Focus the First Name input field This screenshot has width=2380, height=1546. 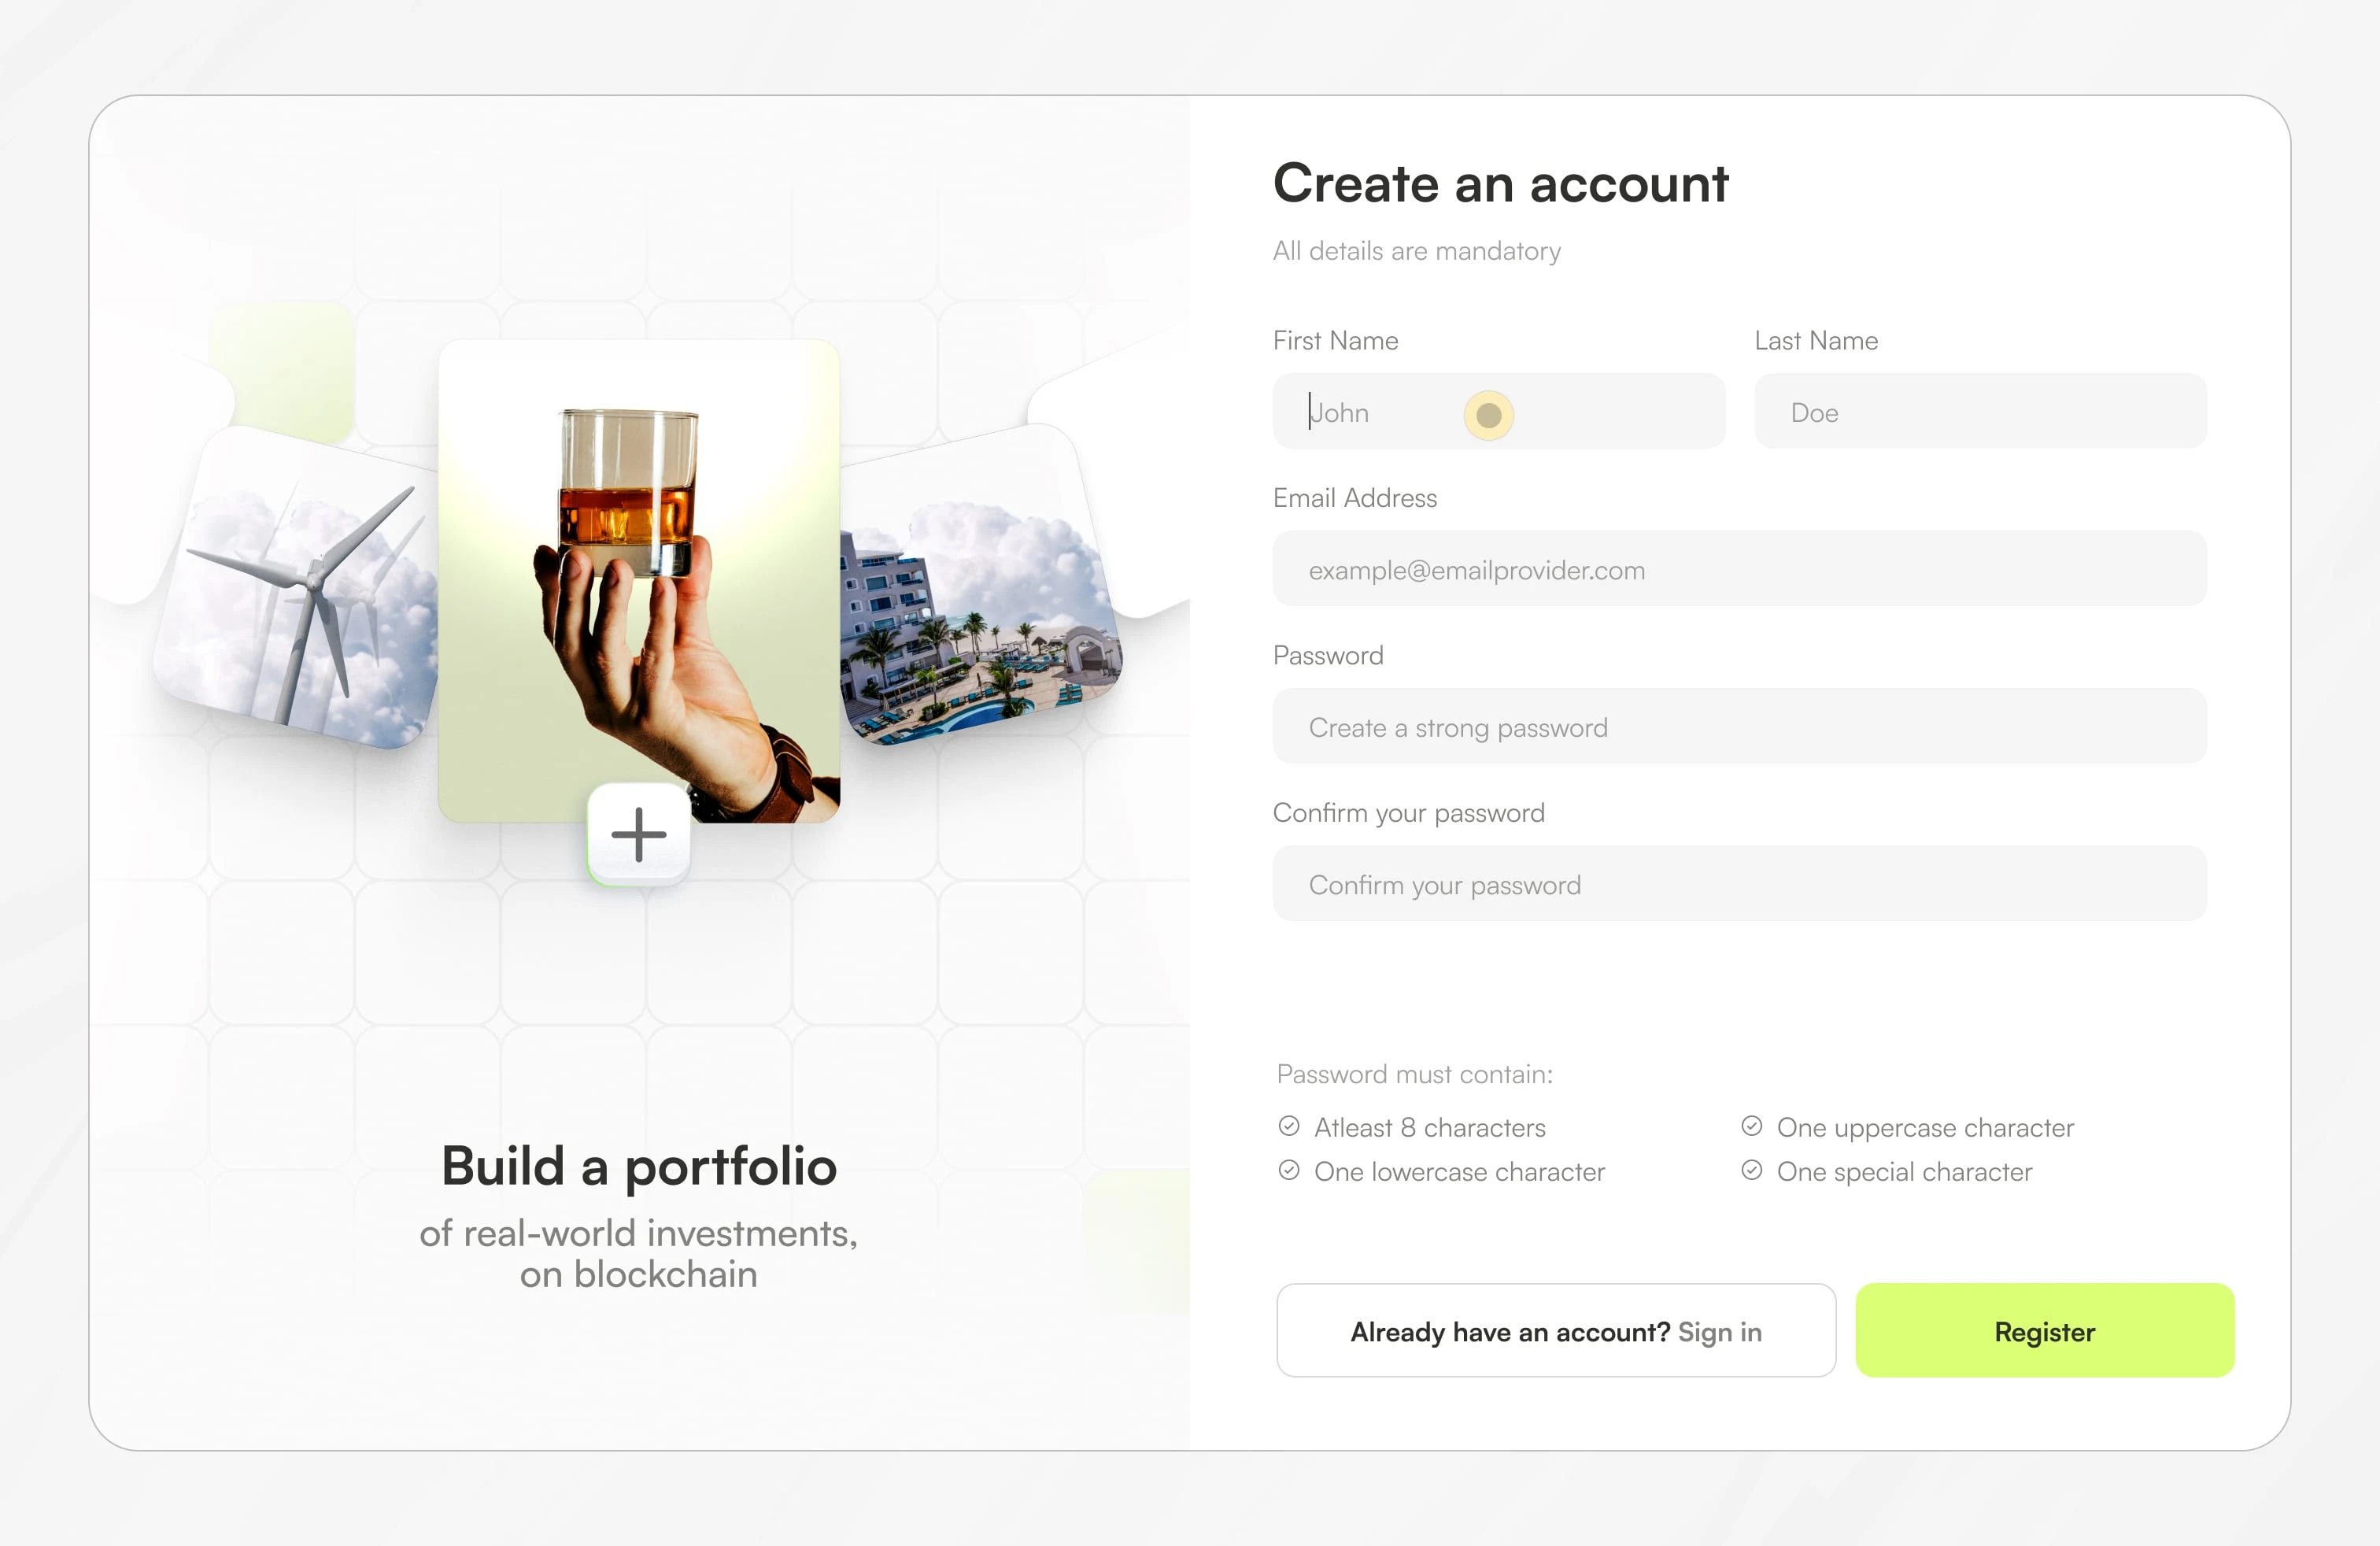(x=1498, y=412)
